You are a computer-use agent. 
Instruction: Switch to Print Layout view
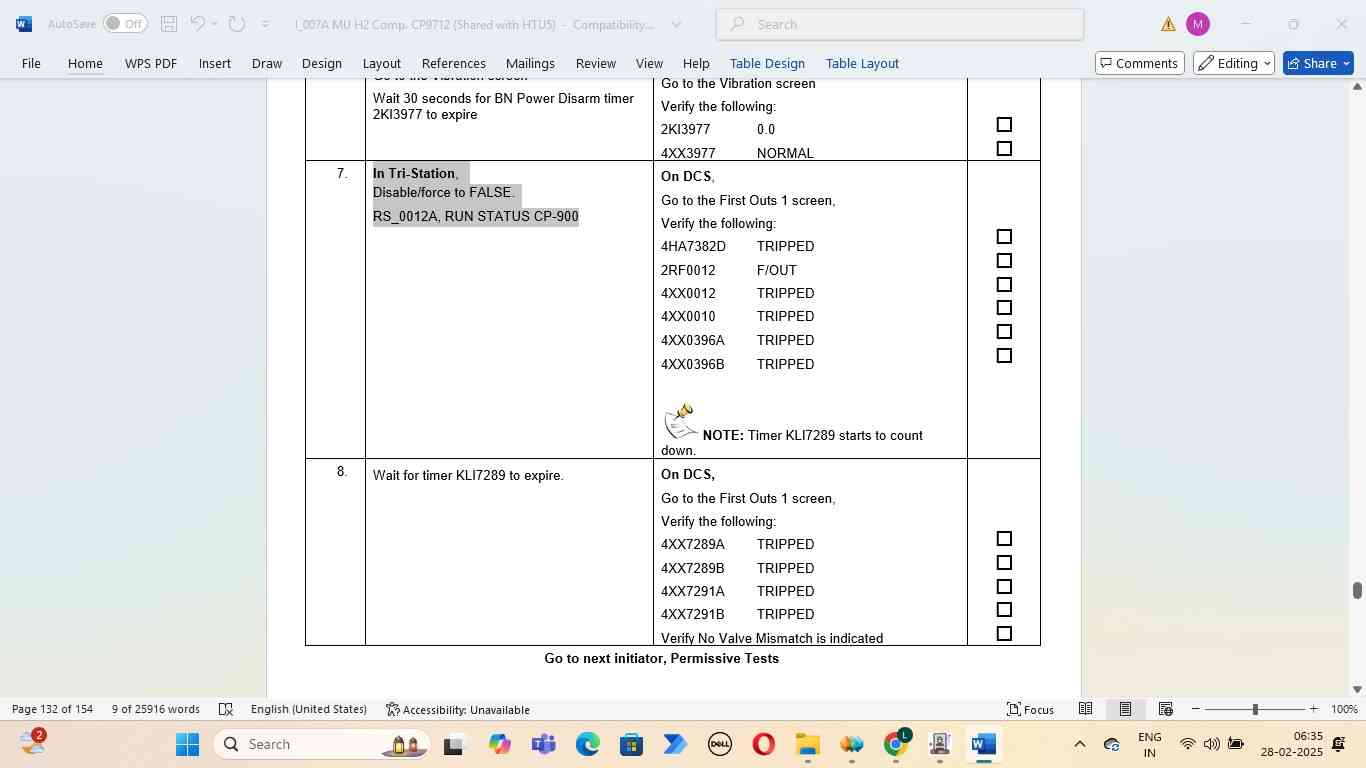coord(1125,709)
